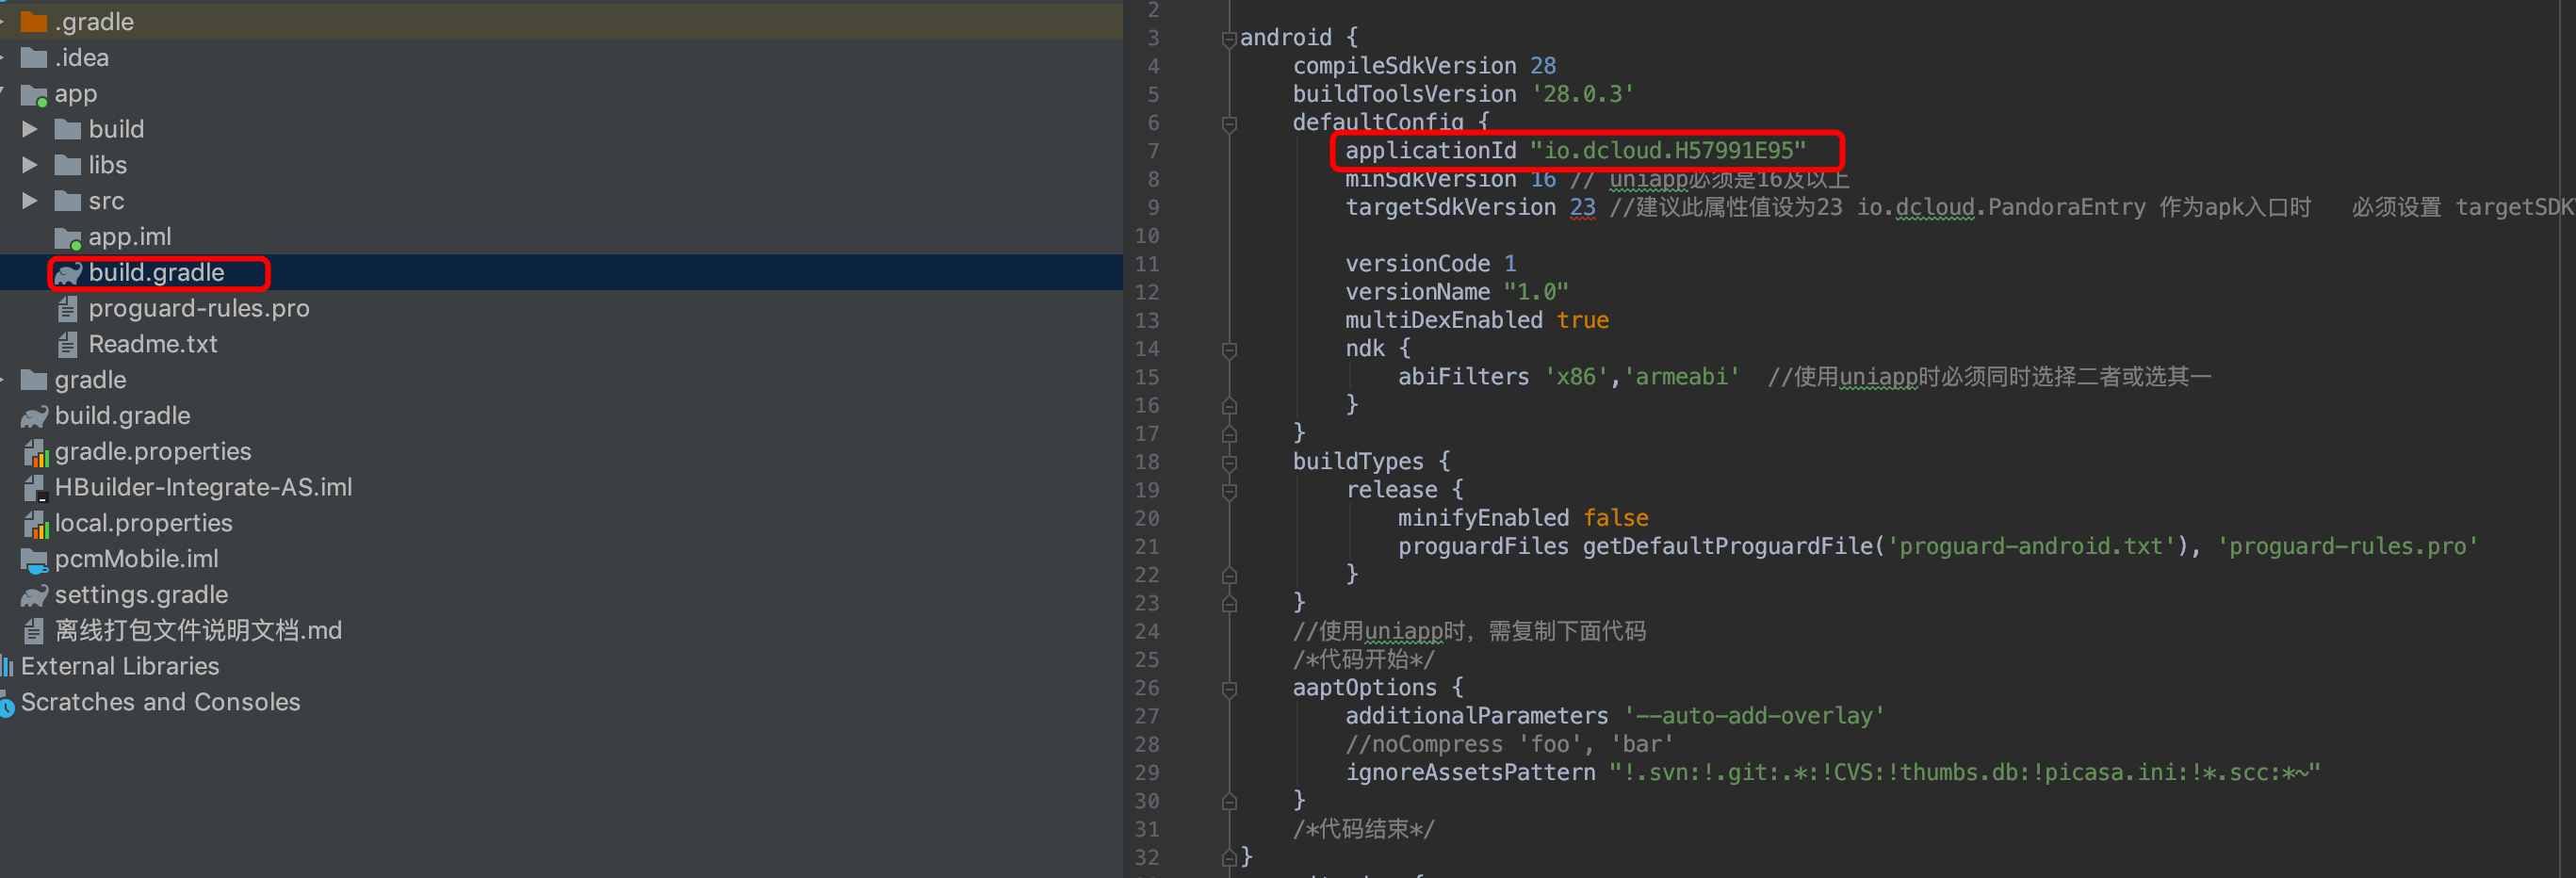Click the buildToolsVersion '28.0.3' string
The image size is (2576, 878).
pos(1582,94)
